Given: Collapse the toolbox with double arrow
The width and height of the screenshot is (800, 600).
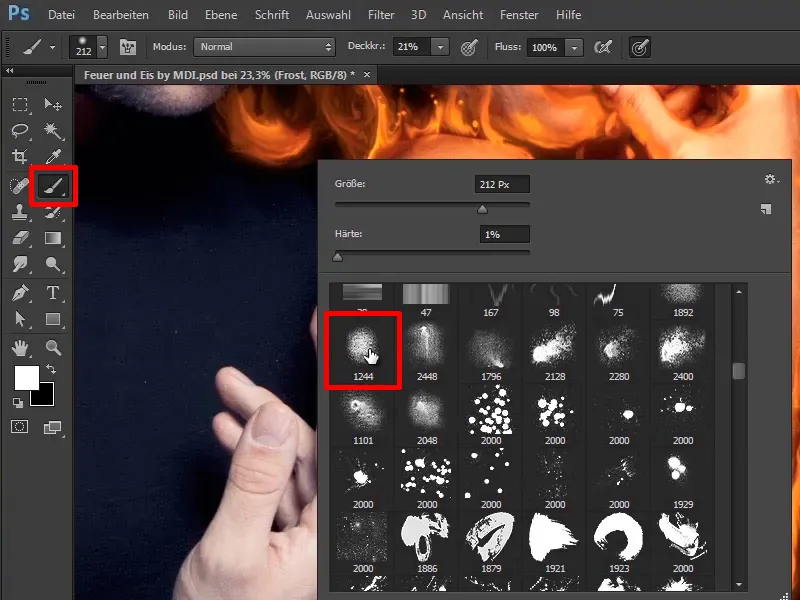Looking at the screenshot, I should (9, 71).
